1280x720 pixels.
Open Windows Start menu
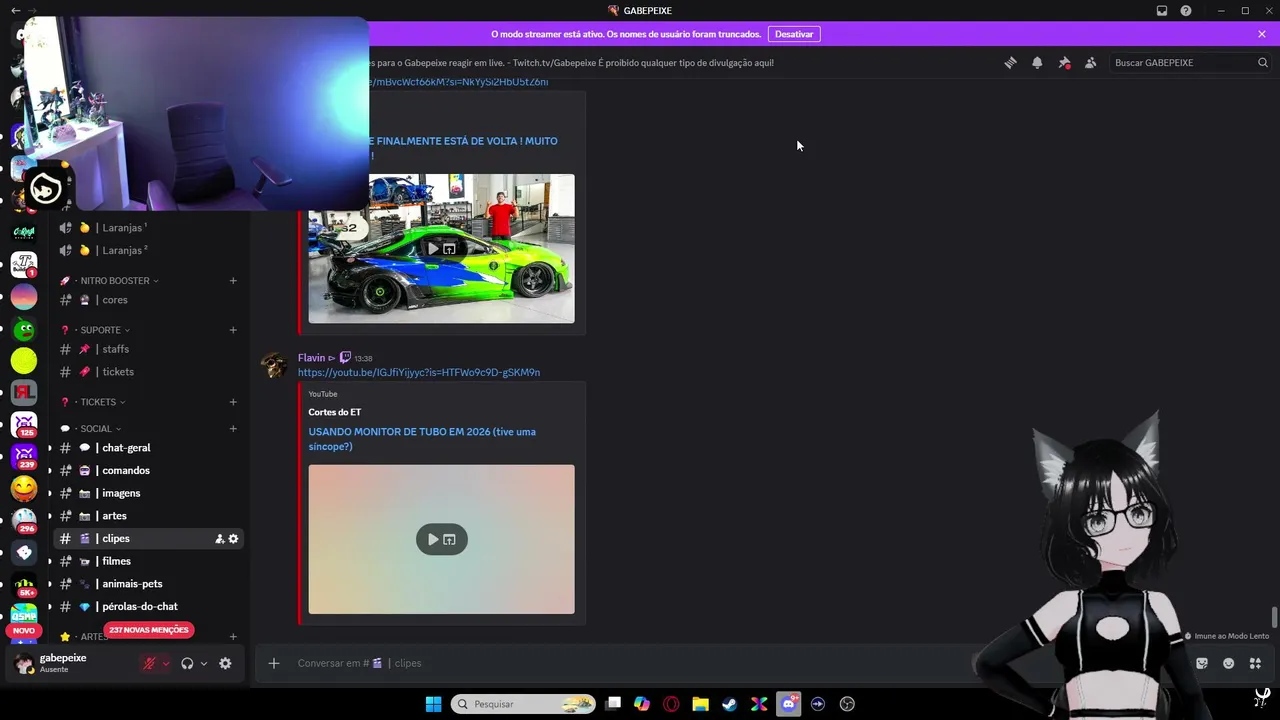coord(433,704)
